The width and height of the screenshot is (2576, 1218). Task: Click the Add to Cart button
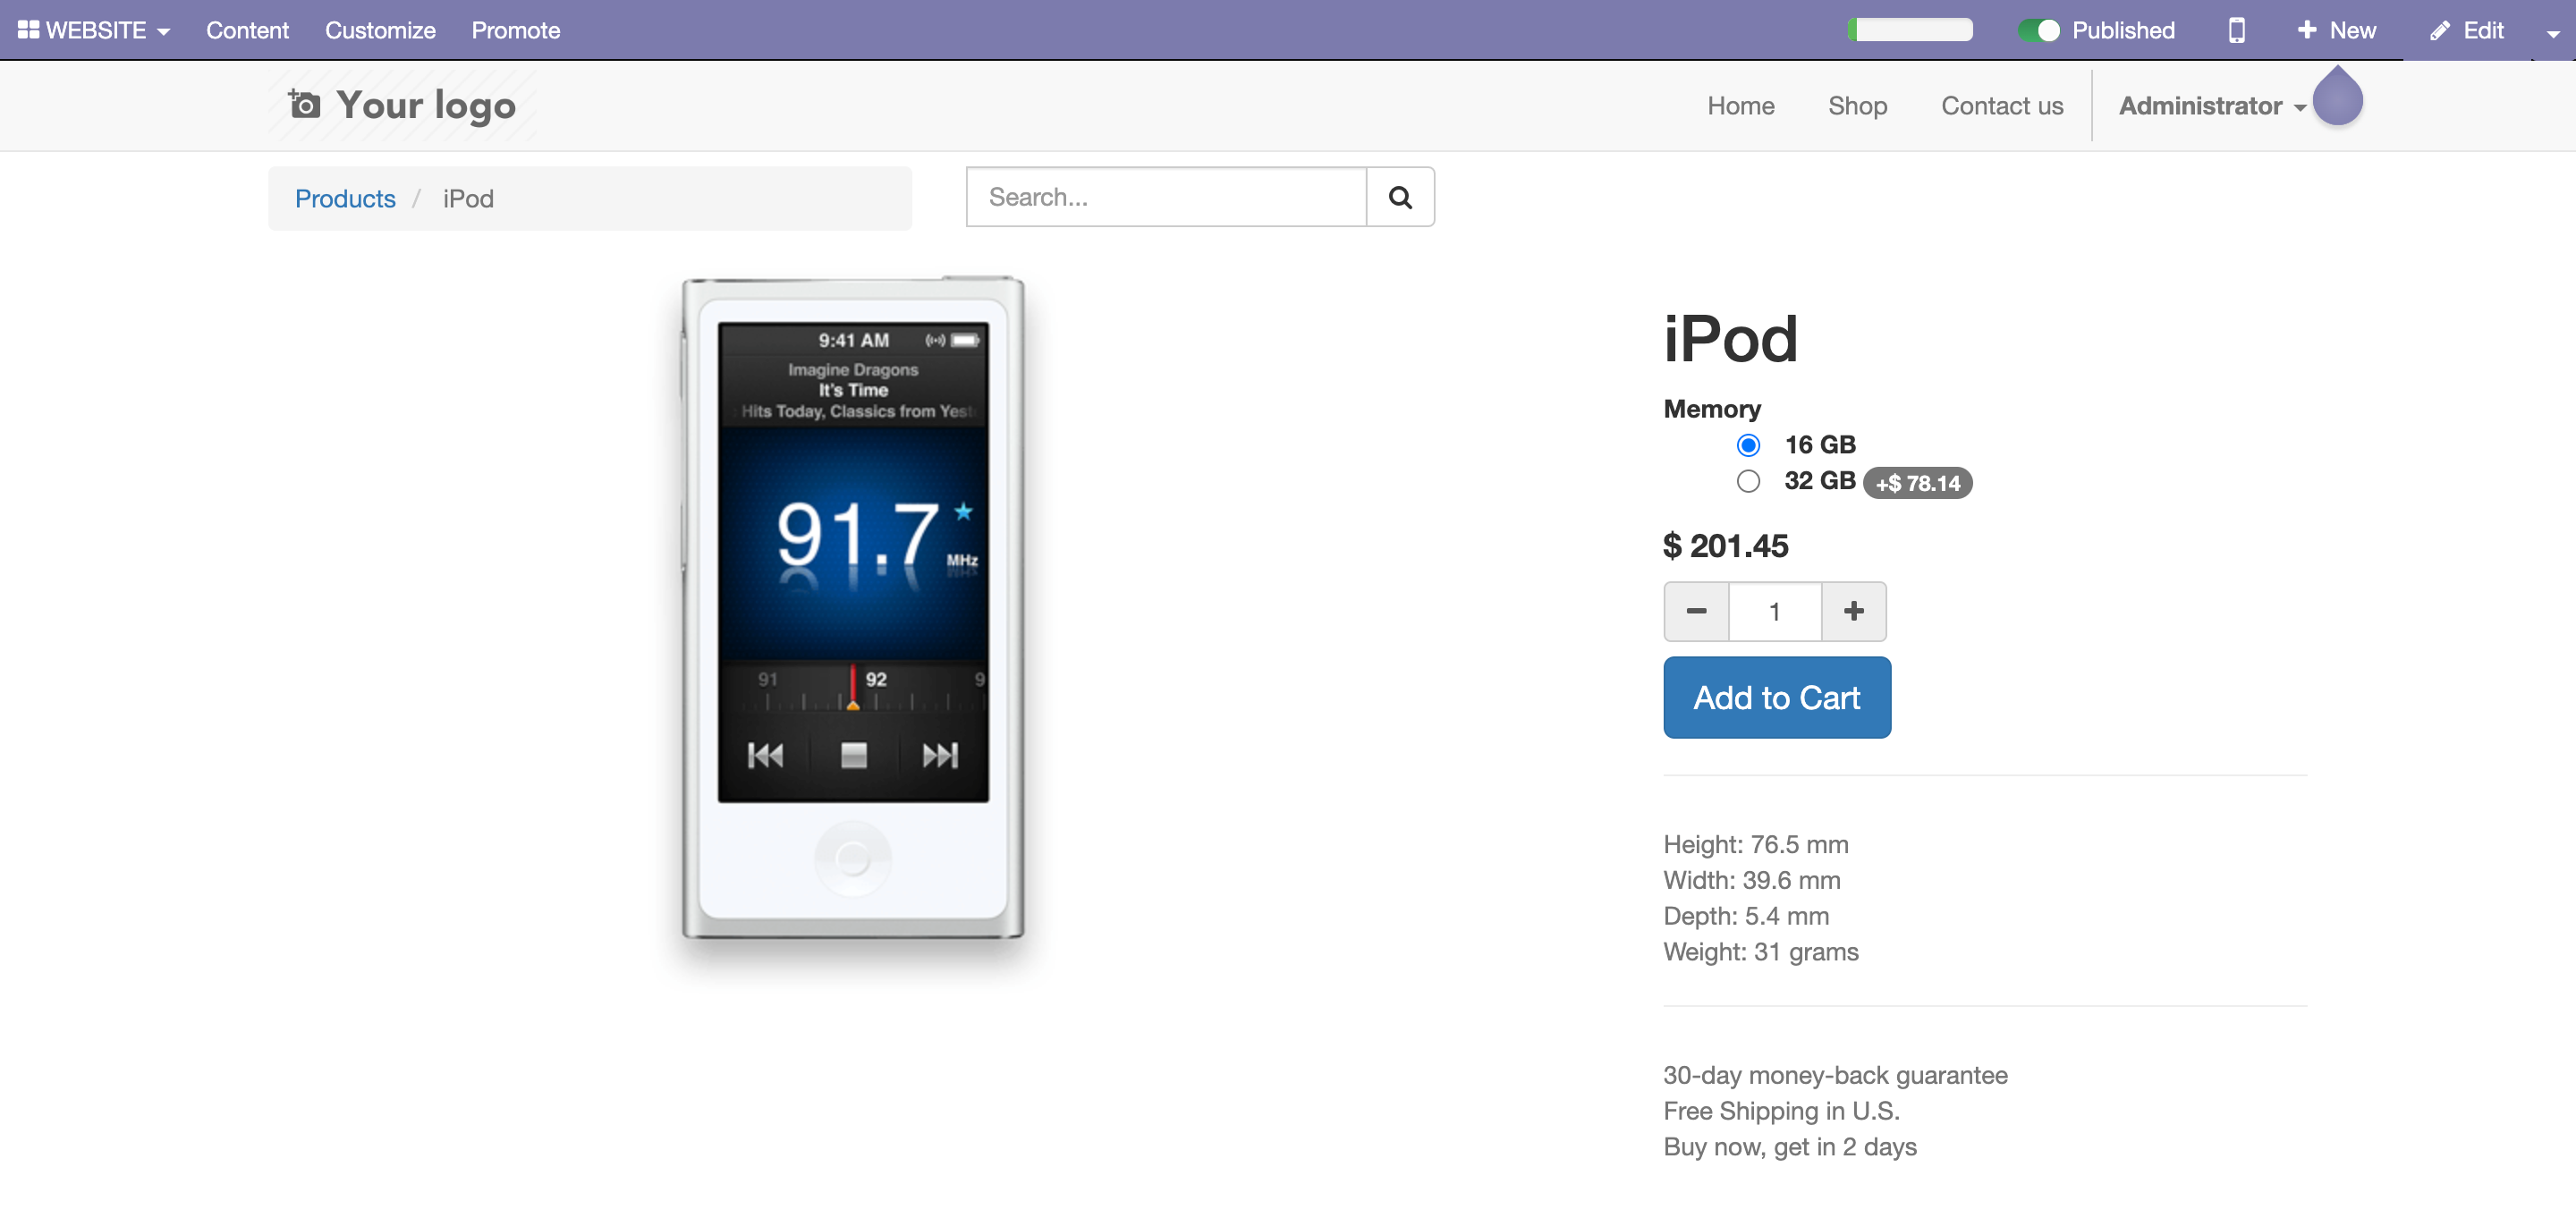click(1777, 697)
